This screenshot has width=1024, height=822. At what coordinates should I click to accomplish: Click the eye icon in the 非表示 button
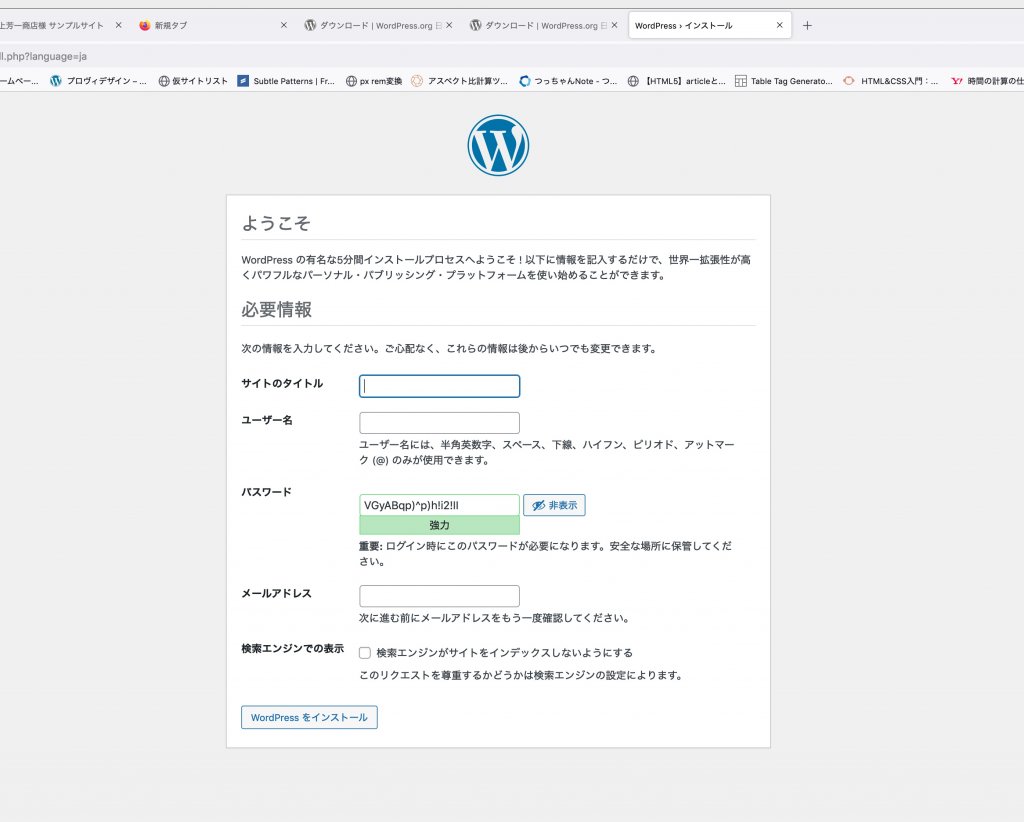tap(538, 506)
